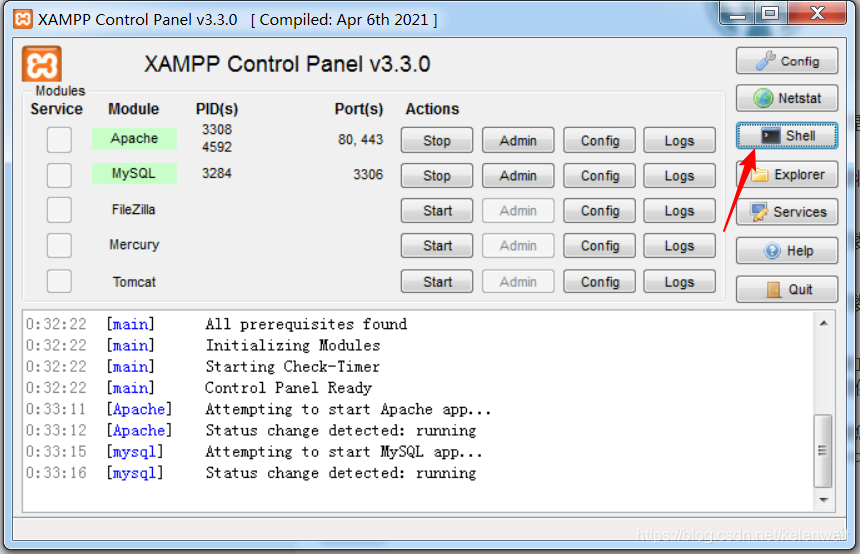The image size is (860, 554).
Task: View FileZilla Logs
Action: pyautogui.click(x=680, y=211)
